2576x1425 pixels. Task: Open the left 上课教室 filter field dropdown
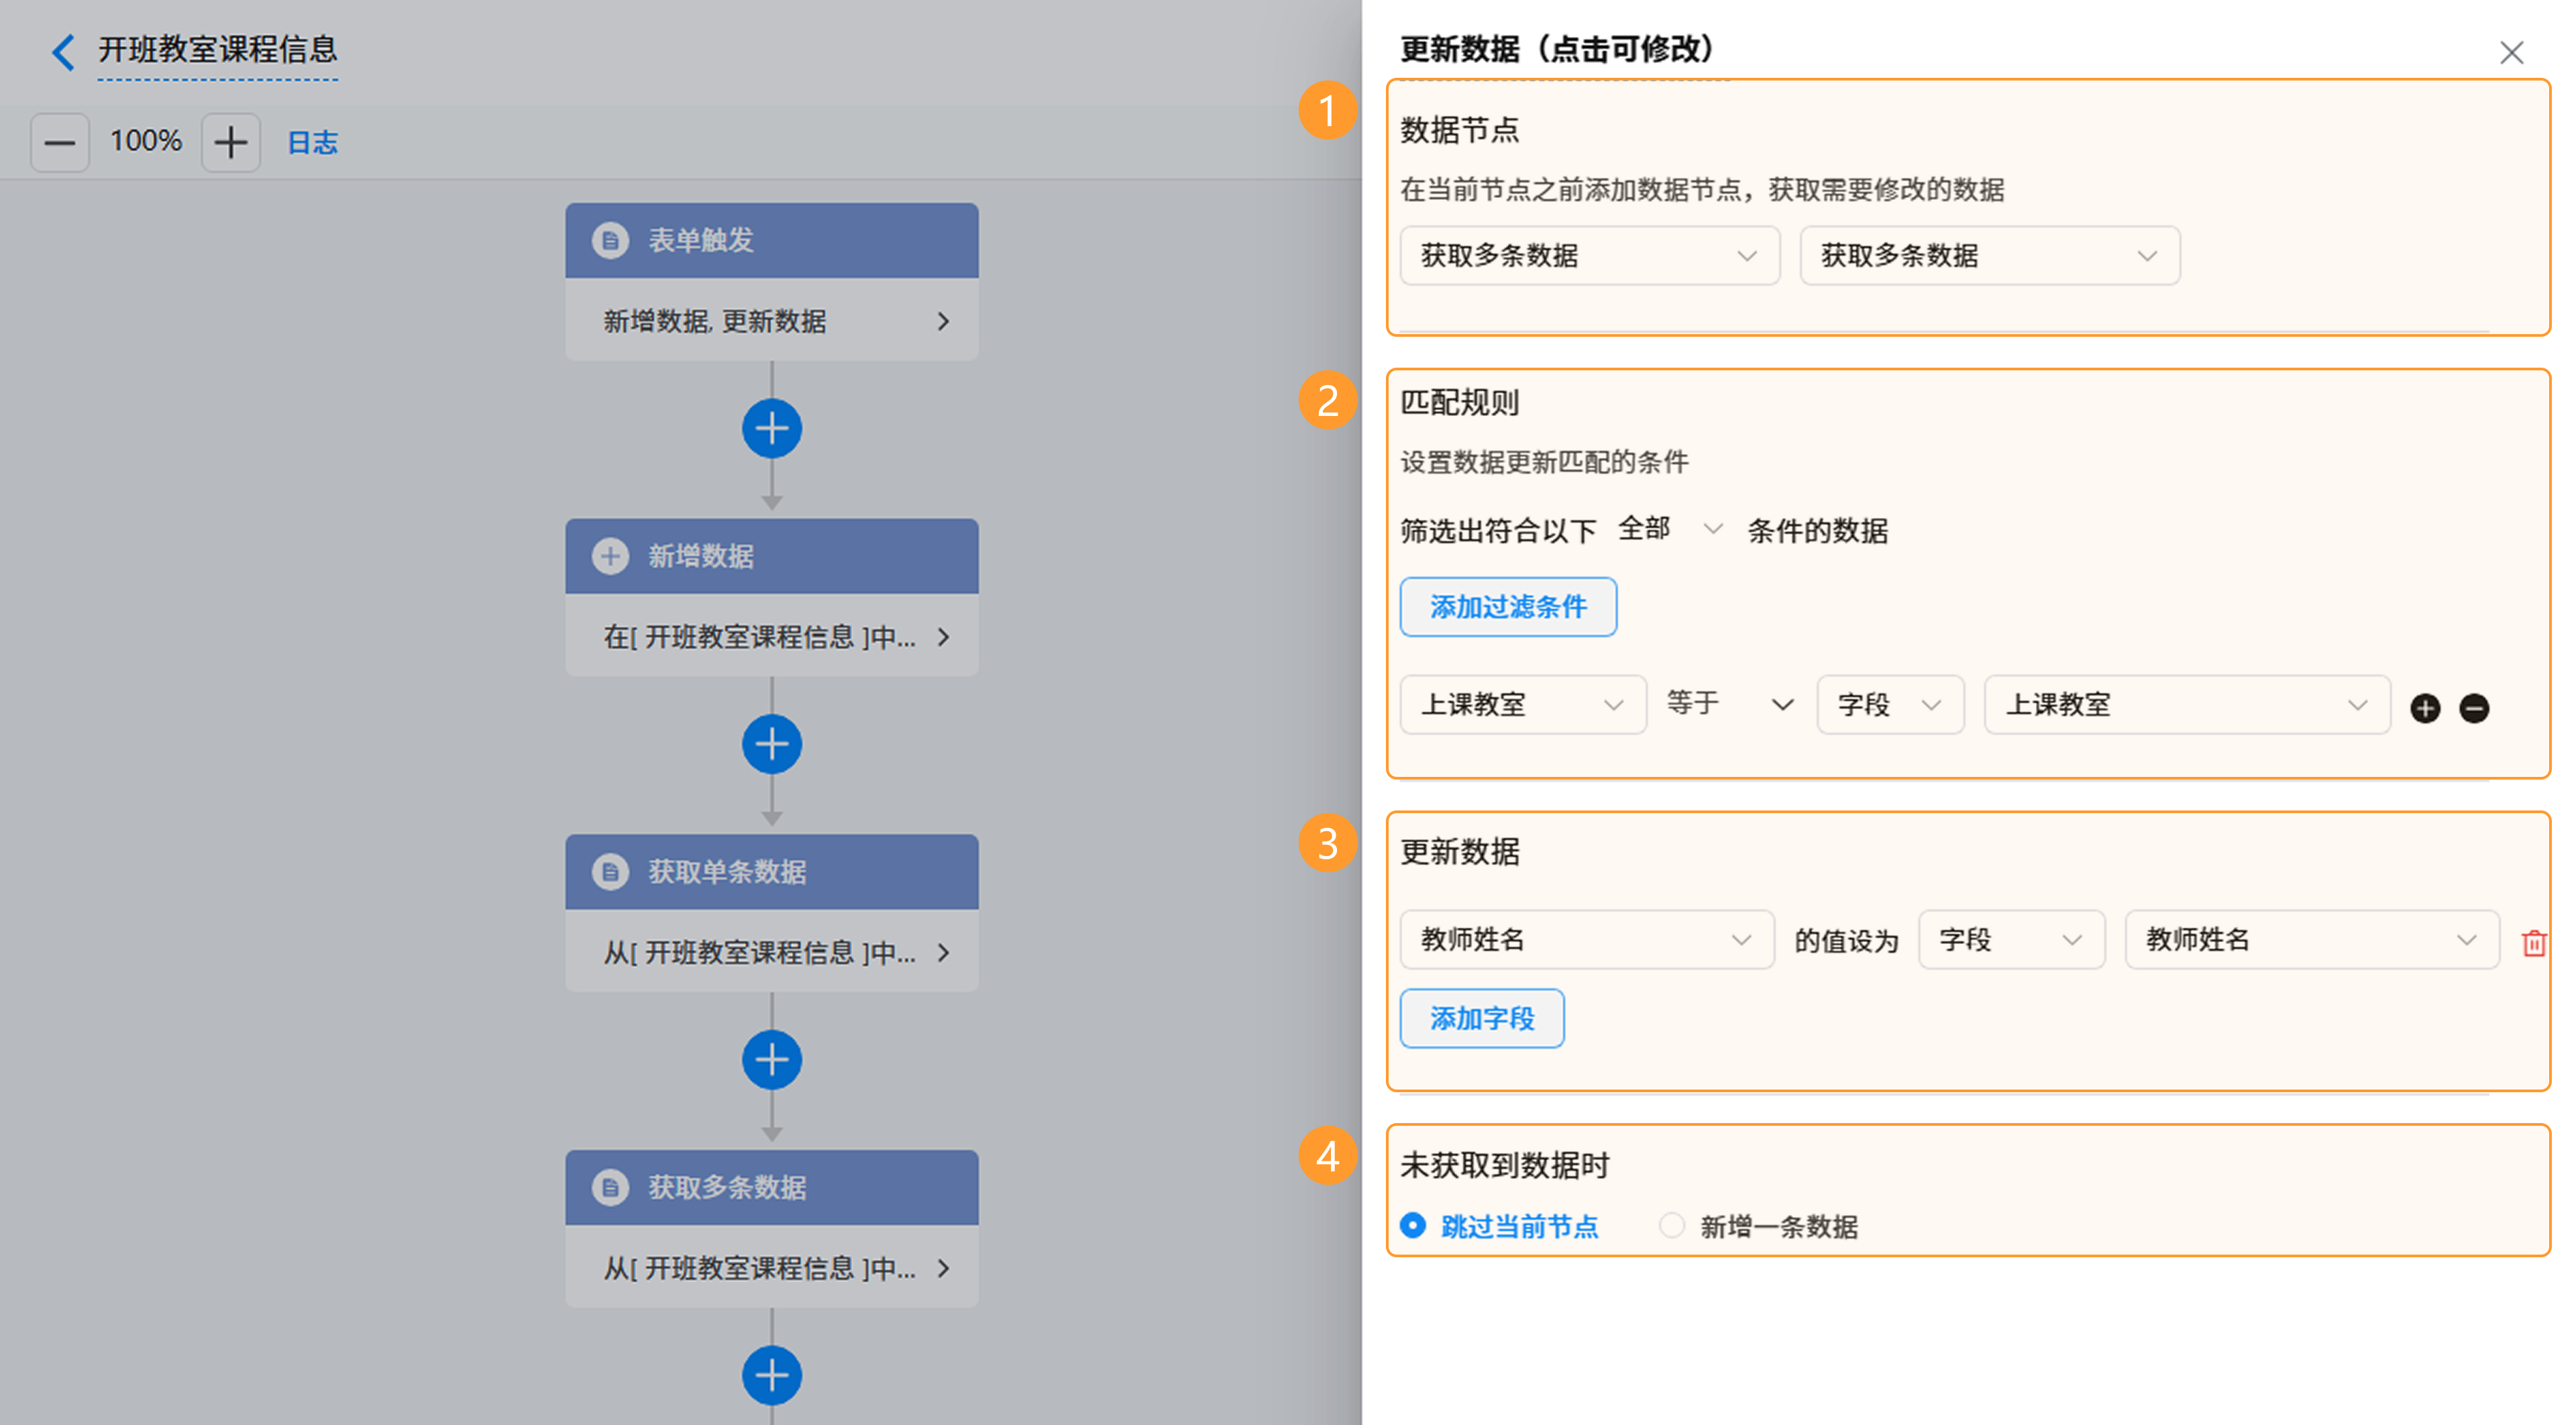[1523, 705]
